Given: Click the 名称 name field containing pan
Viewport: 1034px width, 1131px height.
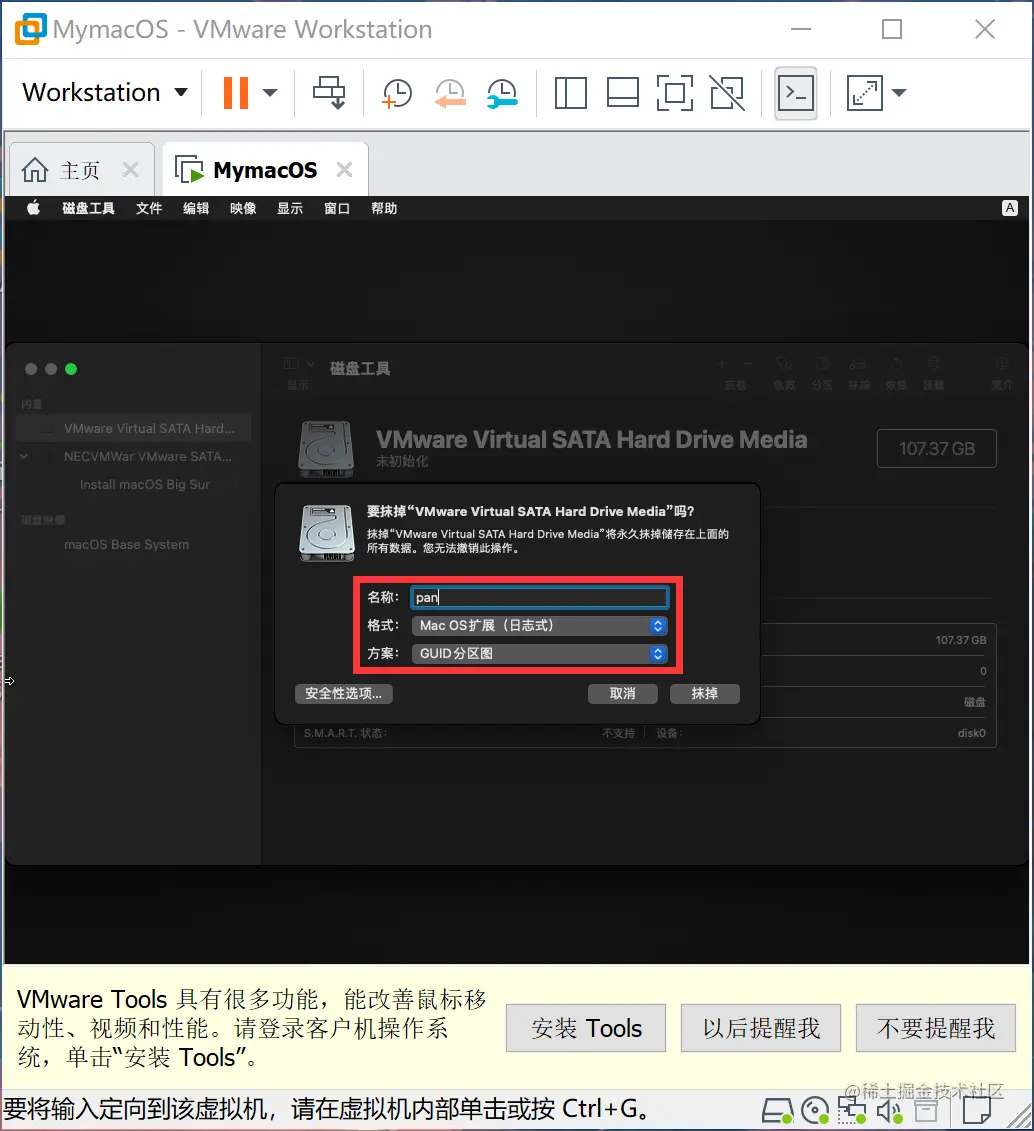Looking at the screenshot, I should [x=539, y=597].
